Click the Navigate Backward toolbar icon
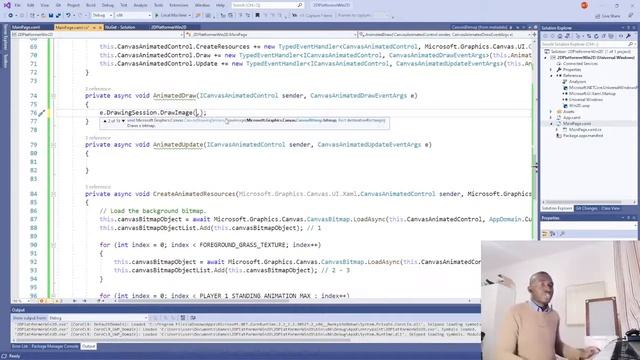Viewport: 640px width, 360px height. pyautogui.click(x=11, y=15)
